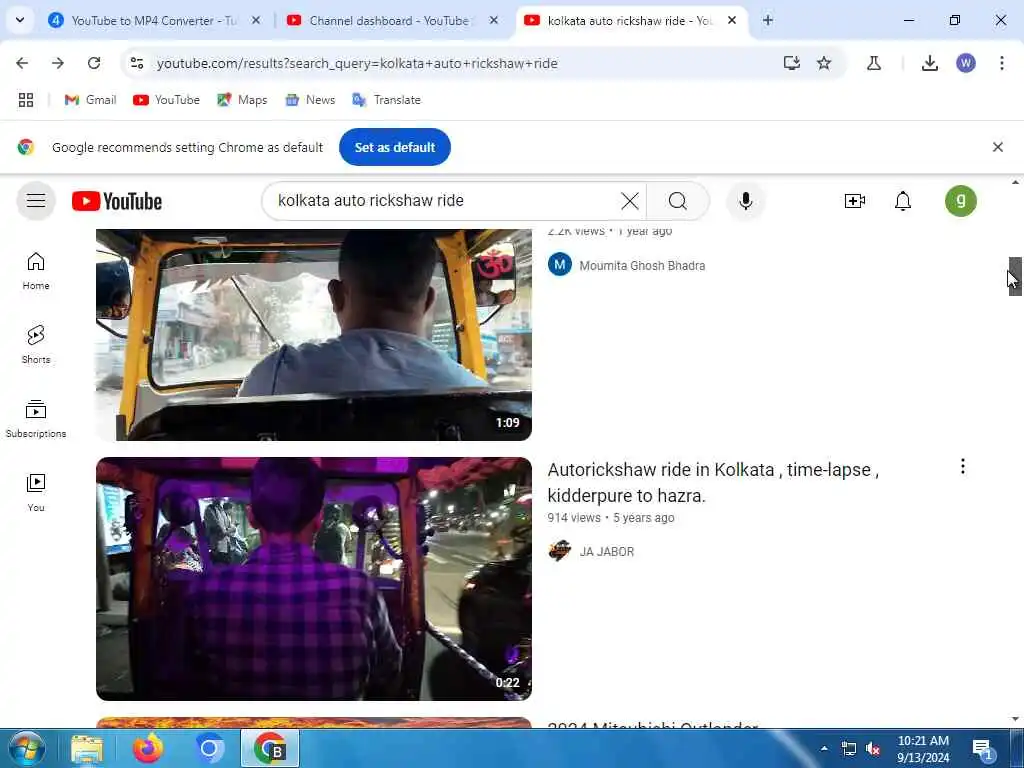
Task: Open the You library in sidebar
Action: pyautogui.click(x=36, y=492)
